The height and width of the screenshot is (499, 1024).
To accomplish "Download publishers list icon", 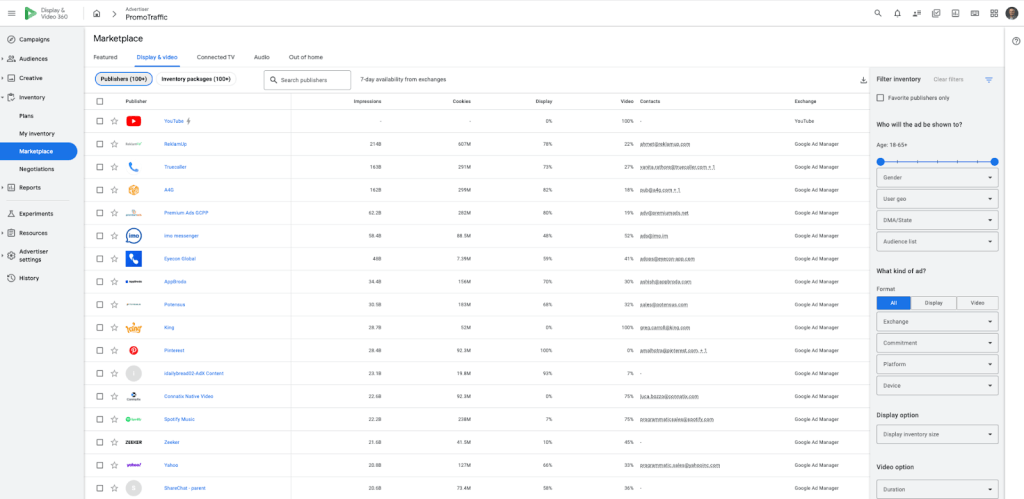I will pos(863,80).
